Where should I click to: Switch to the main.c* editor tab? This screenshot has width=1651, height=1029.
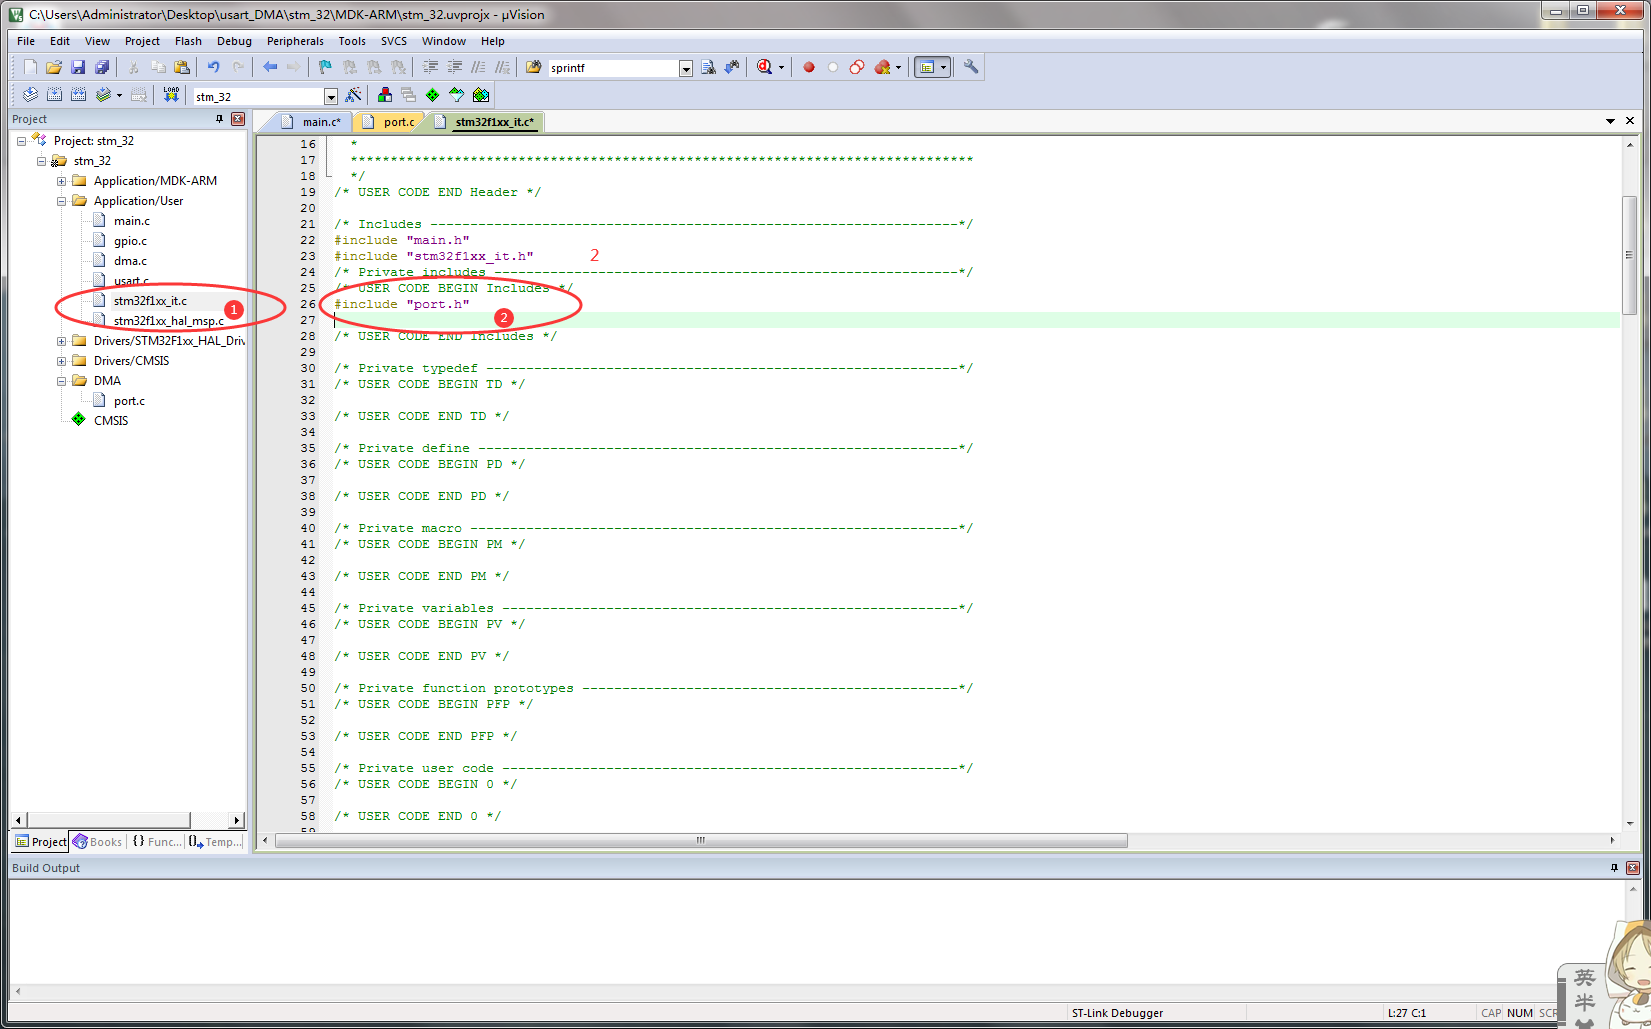[x=311, y=121]
